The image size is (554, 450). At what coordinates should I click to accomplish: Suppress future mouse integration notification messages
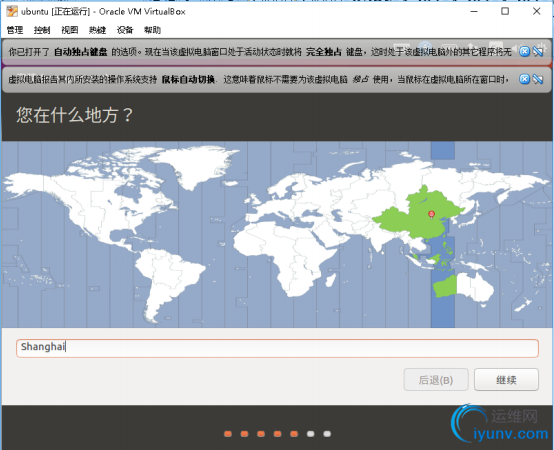[x=538, y=79]
